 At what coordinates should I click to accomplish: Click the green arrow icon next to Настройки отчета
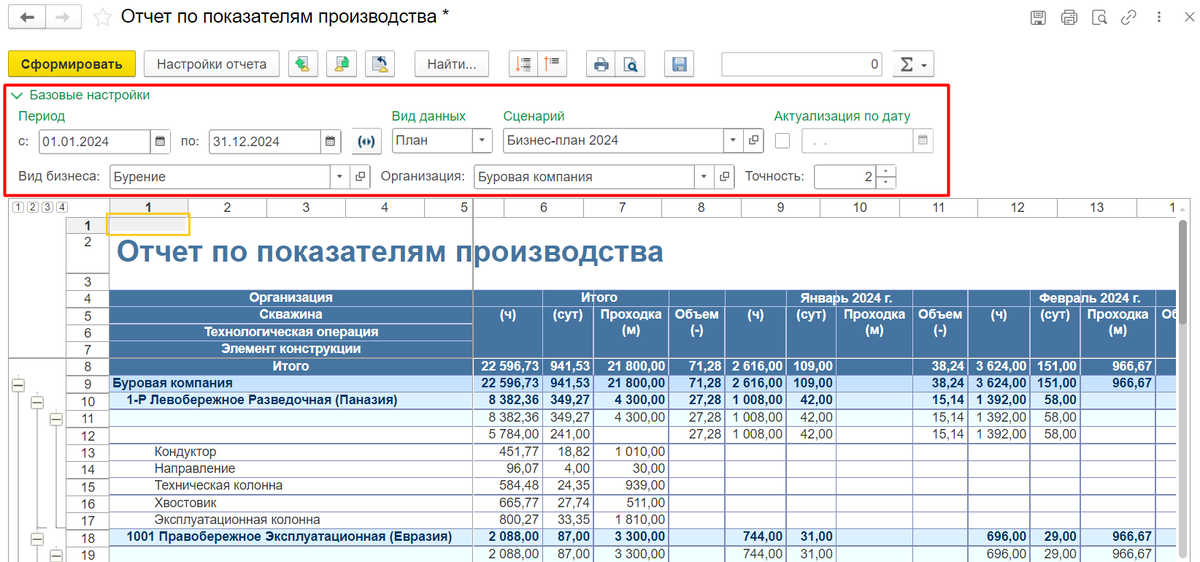tap(304, 64)
